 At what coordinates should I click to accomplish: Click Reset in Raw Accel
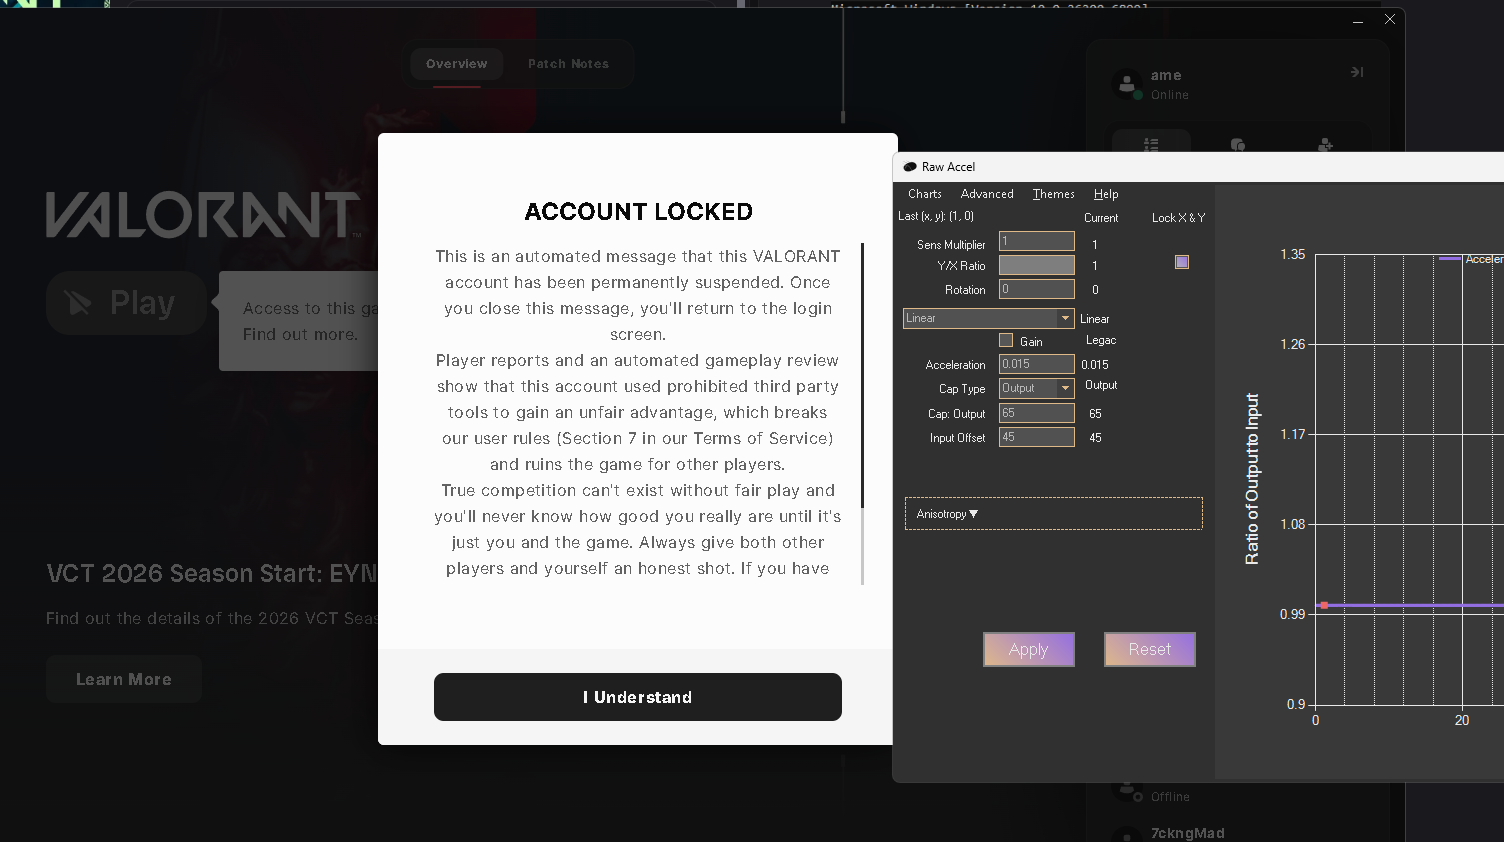[x=1150, y=649]
